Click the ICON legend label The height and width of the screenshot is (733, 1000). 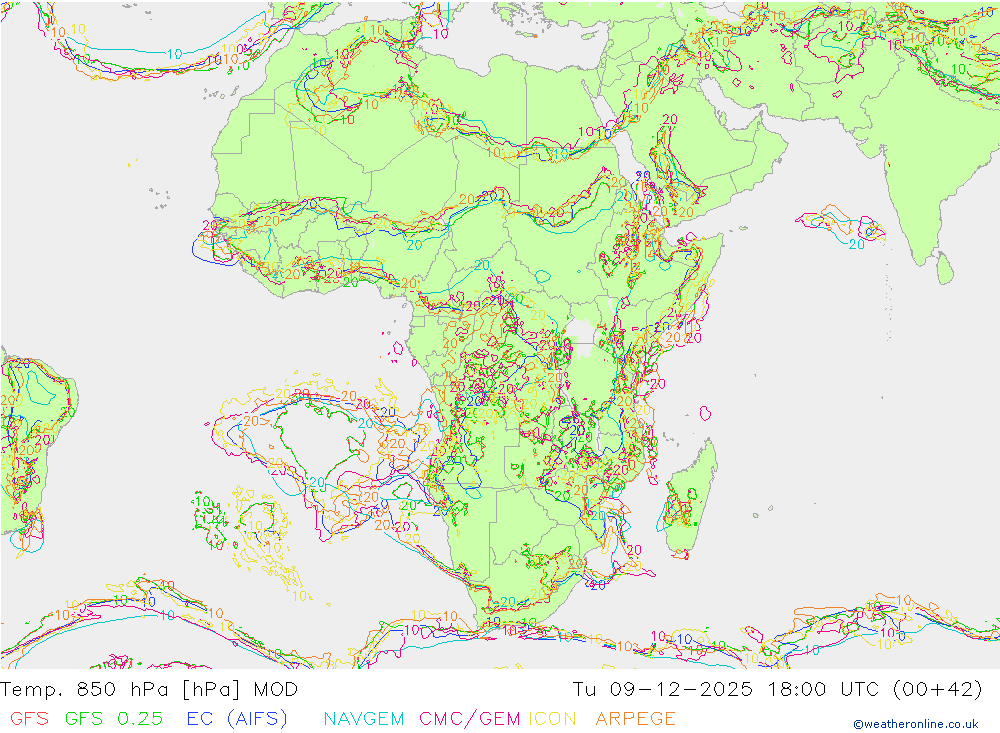pyautogui.click(x=552, y=718)
